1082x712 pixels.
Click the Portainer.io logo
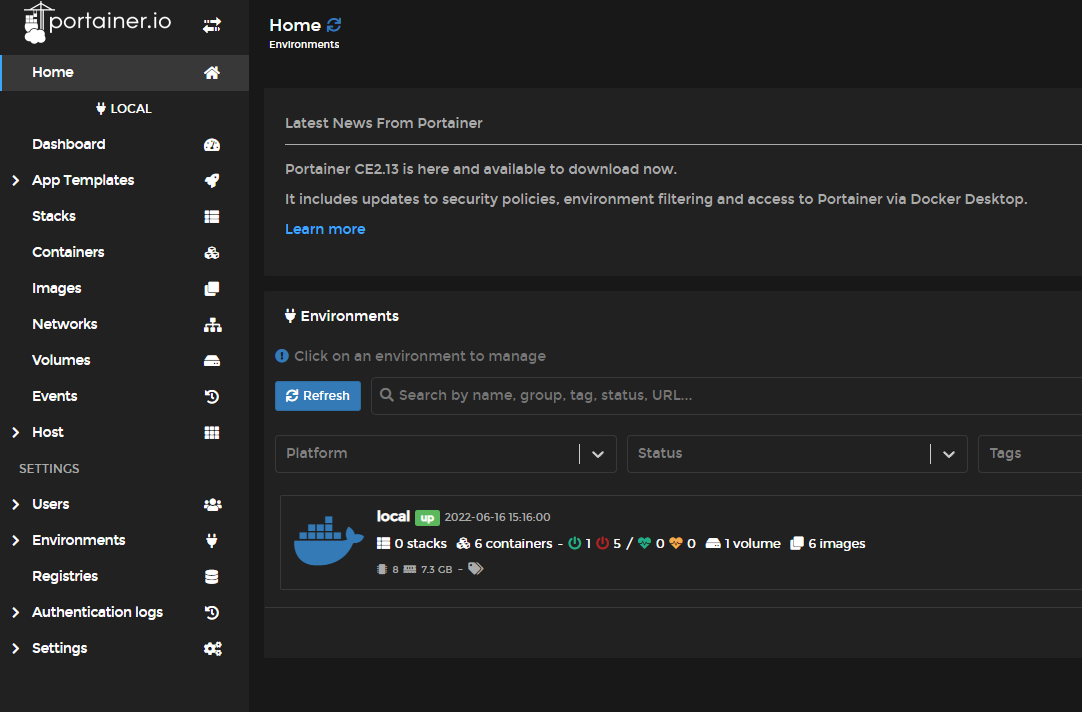tap(97, 23)
